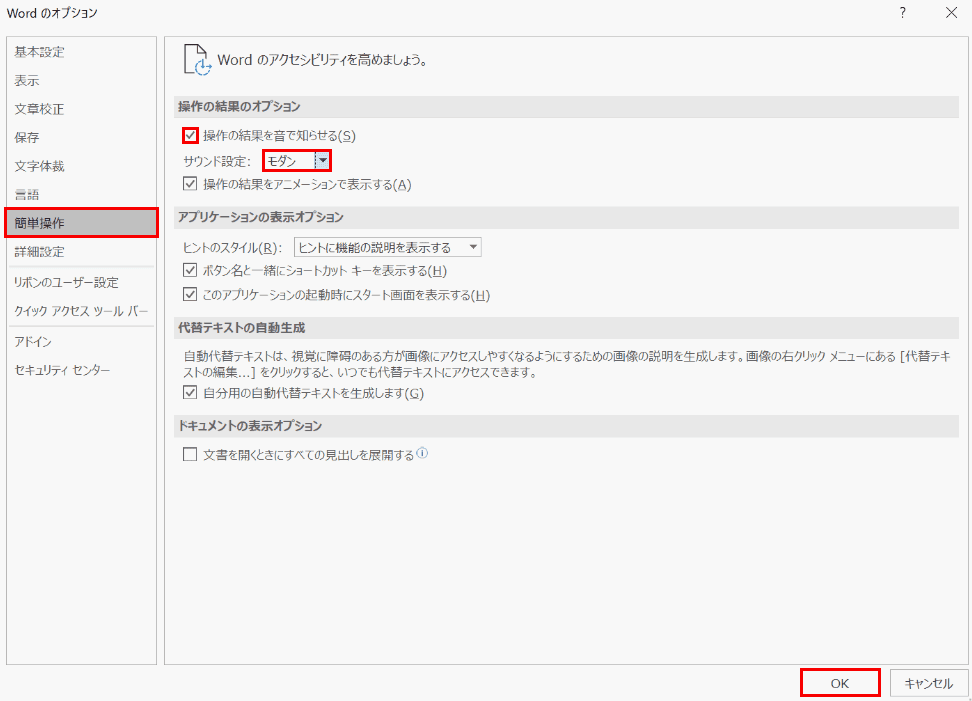Click the help question mark icon

click(x=903, y=13)
